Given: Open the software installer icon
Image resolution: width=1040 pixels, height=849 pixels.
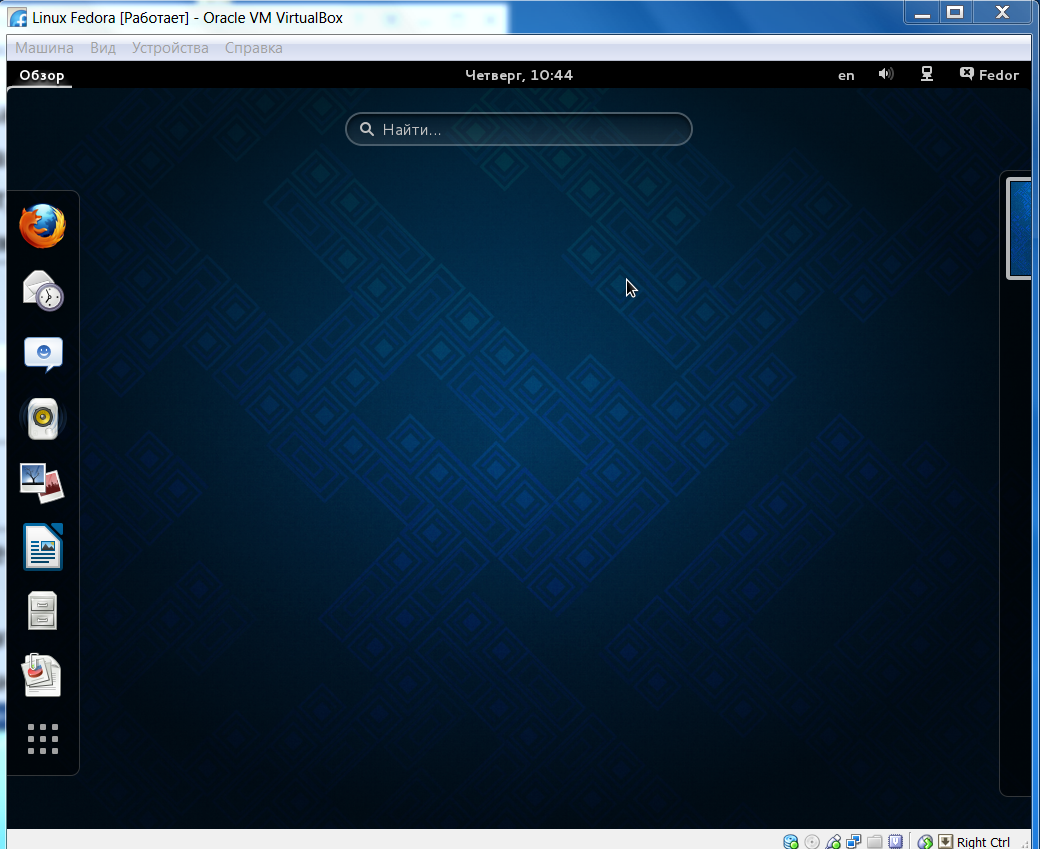Looking at the screenshot, I should [43, 675].
